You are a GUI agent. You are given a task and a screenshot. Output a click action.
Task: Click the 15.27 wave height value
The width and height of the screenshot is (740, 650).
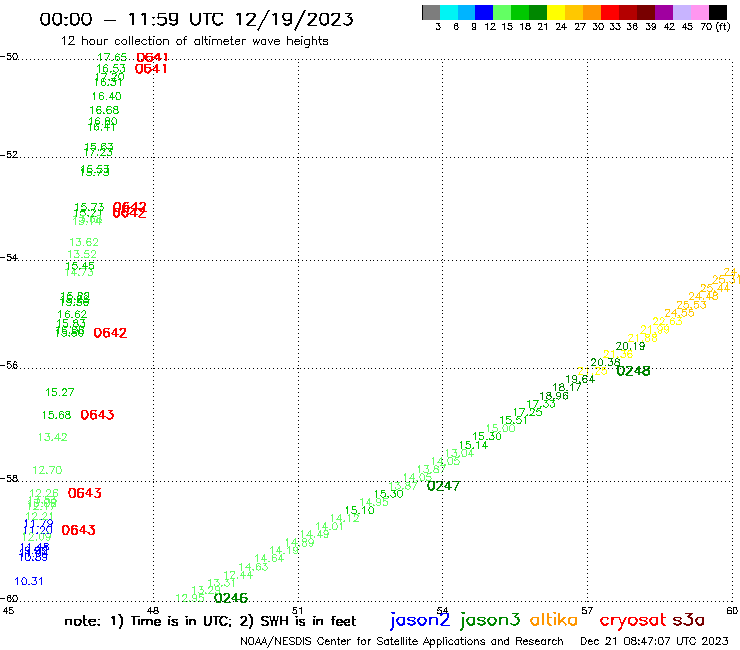59,392
